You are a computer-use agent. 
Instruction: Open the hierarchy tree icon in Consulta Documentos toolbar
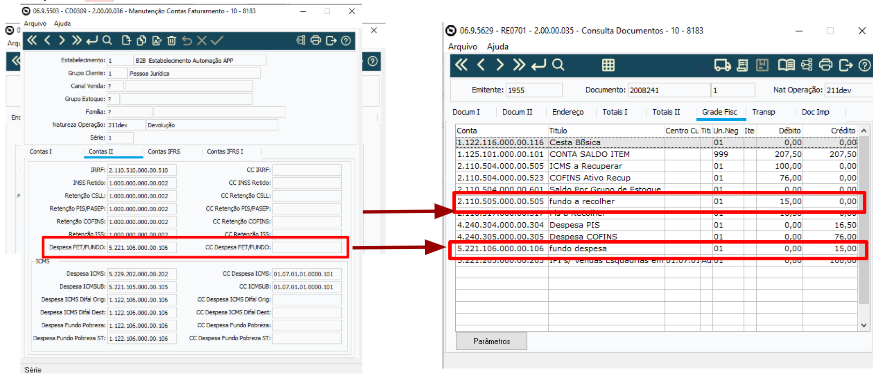point(807,65)
